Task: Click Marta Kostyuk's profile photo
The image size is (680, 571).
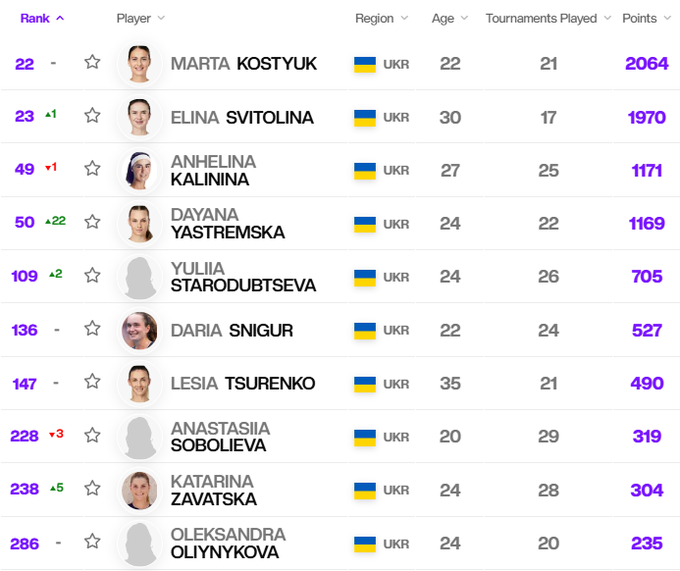Action: tap(139, 64)
